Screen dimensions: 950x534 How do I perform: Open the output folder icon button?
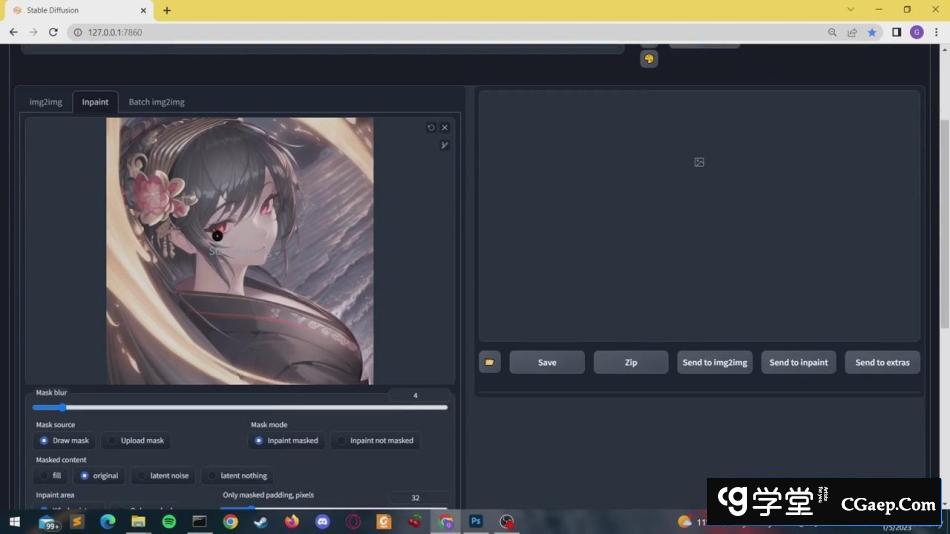[x=490, y=362]
